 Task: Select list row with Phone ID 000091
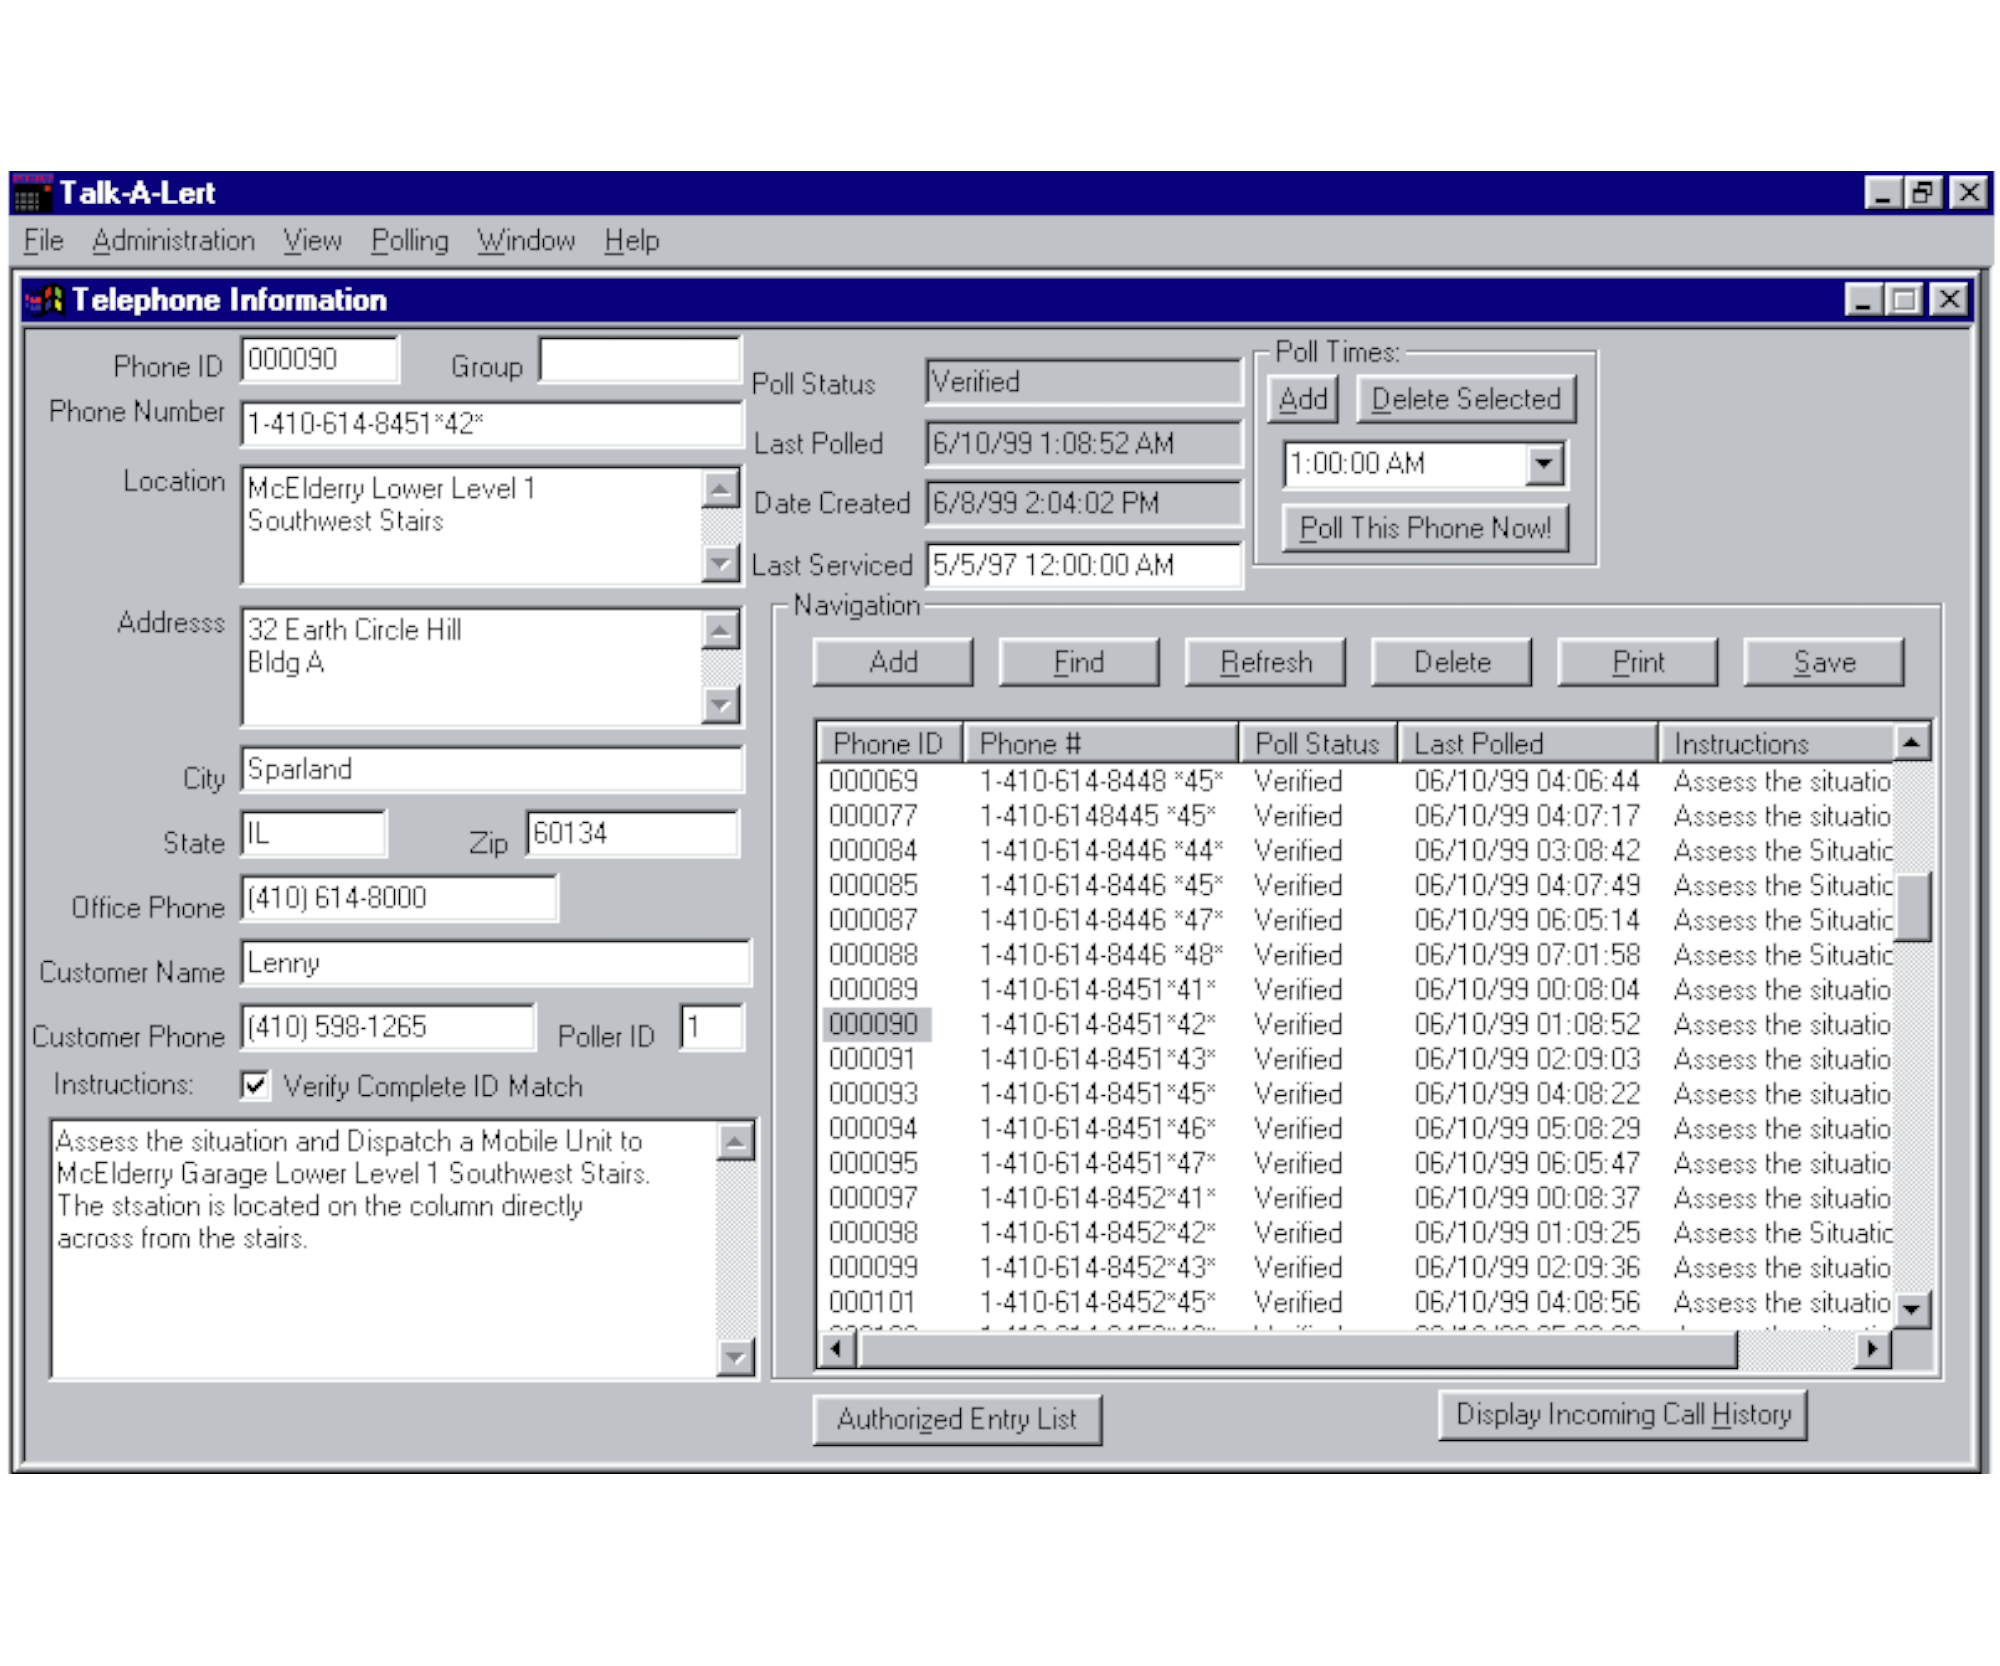coord(1358,1059)
